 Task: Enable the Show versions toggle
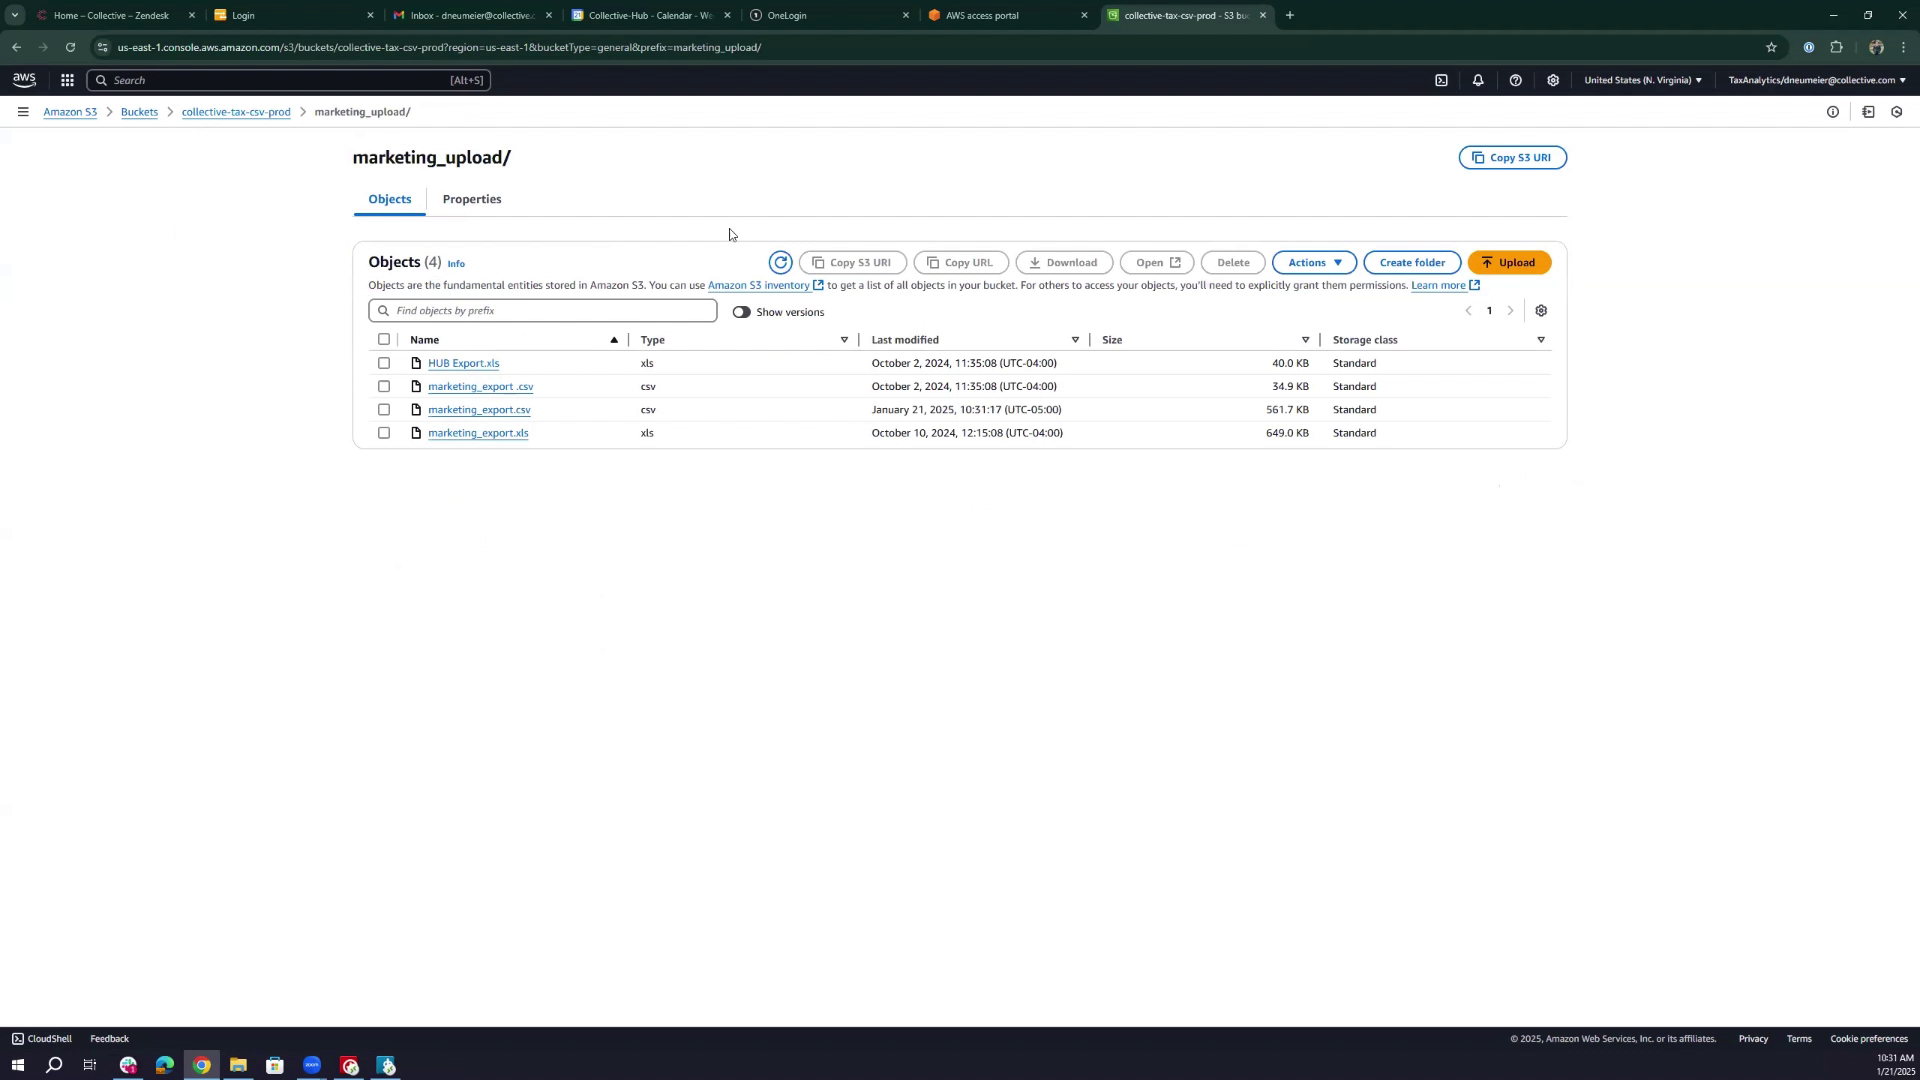point(741,312)
